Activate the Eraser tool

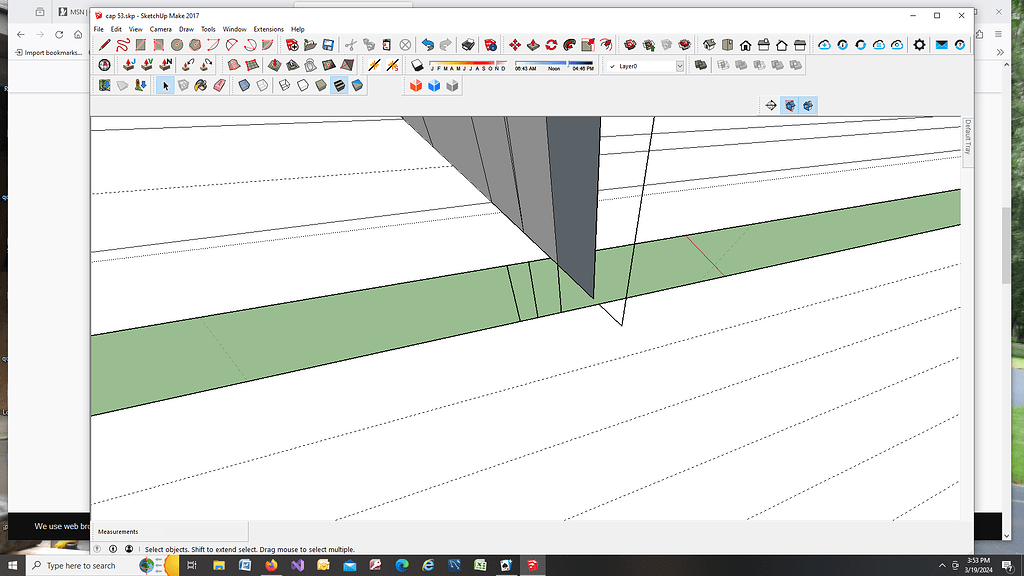tap(220, 85)
